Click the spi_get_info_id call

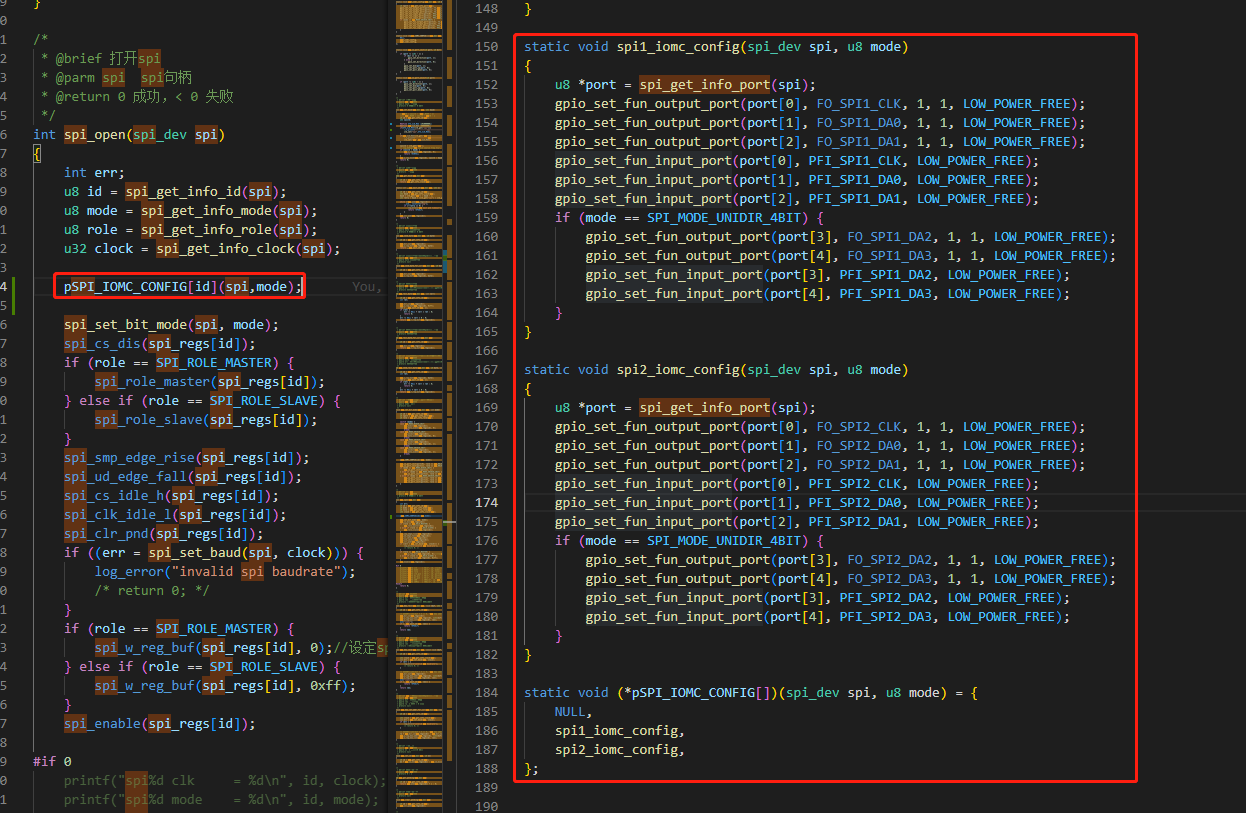click(183, 191)
